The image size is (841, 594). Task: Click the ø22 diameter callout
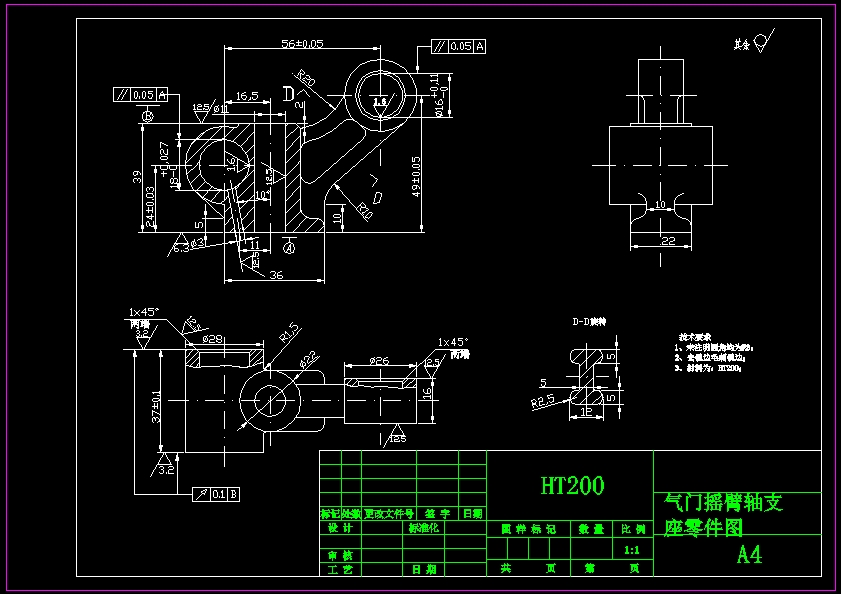309,360
